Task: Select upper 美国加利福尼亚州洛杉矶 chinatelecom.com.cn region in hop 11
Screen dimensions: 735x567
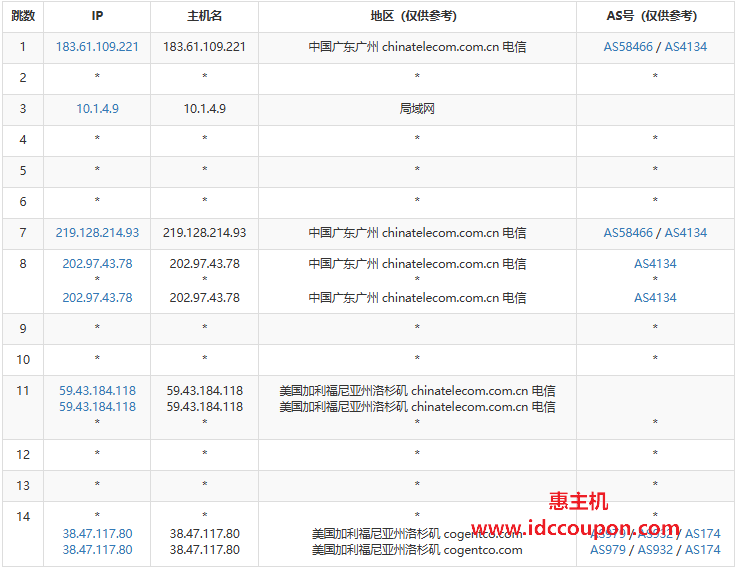Action: [x=417, y=391]
